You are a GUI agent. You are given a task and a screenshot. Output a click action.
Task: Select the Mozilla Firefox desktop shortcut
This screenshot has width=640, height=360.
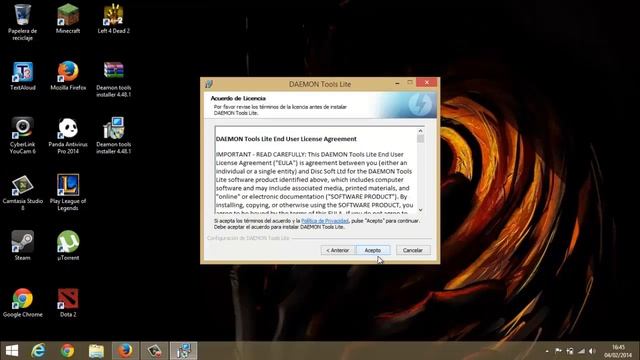(68, 76)
